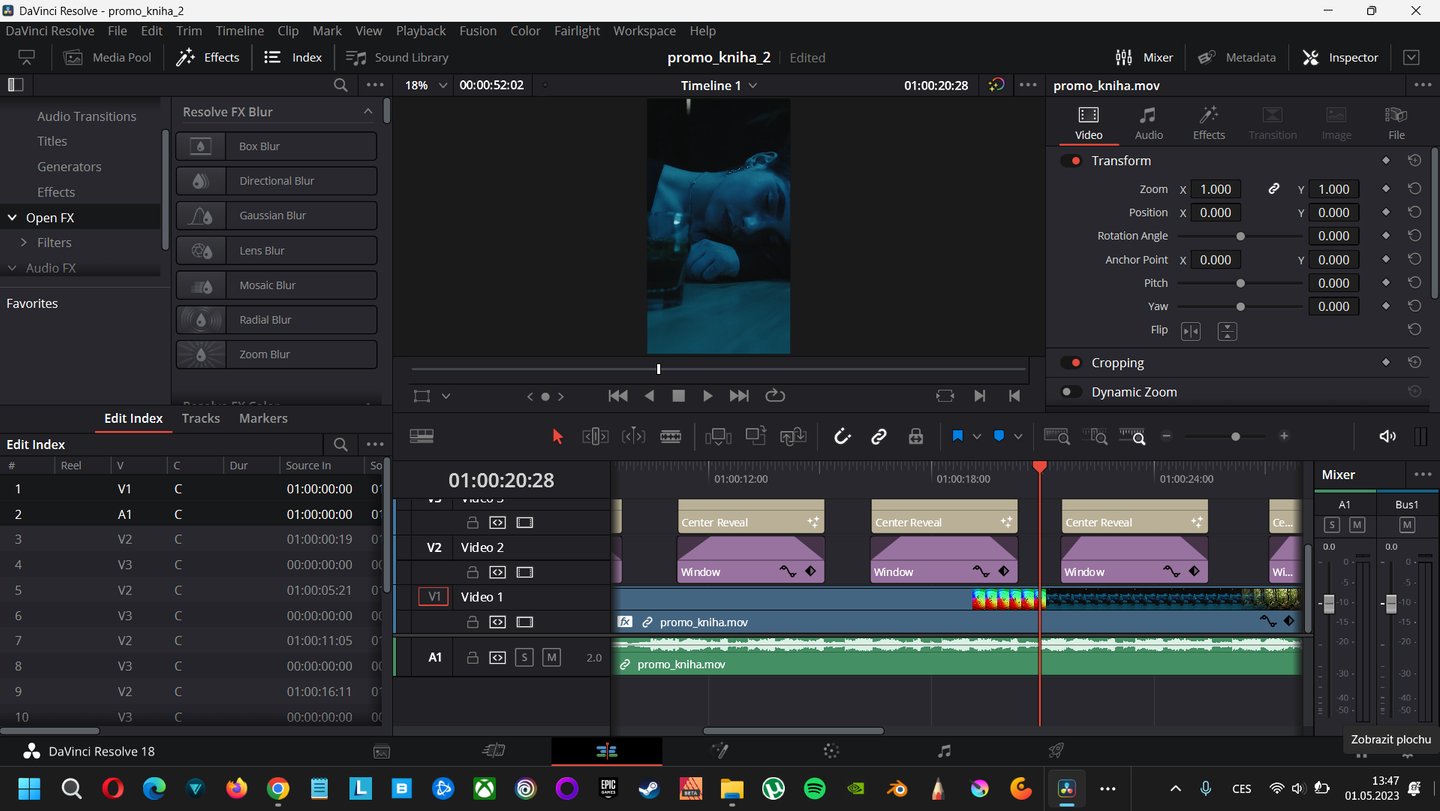Image resolution: width=1440 pixels, height=811 pixels.
Task: Expand the Filters tree item
Action: tap(24, 242)
